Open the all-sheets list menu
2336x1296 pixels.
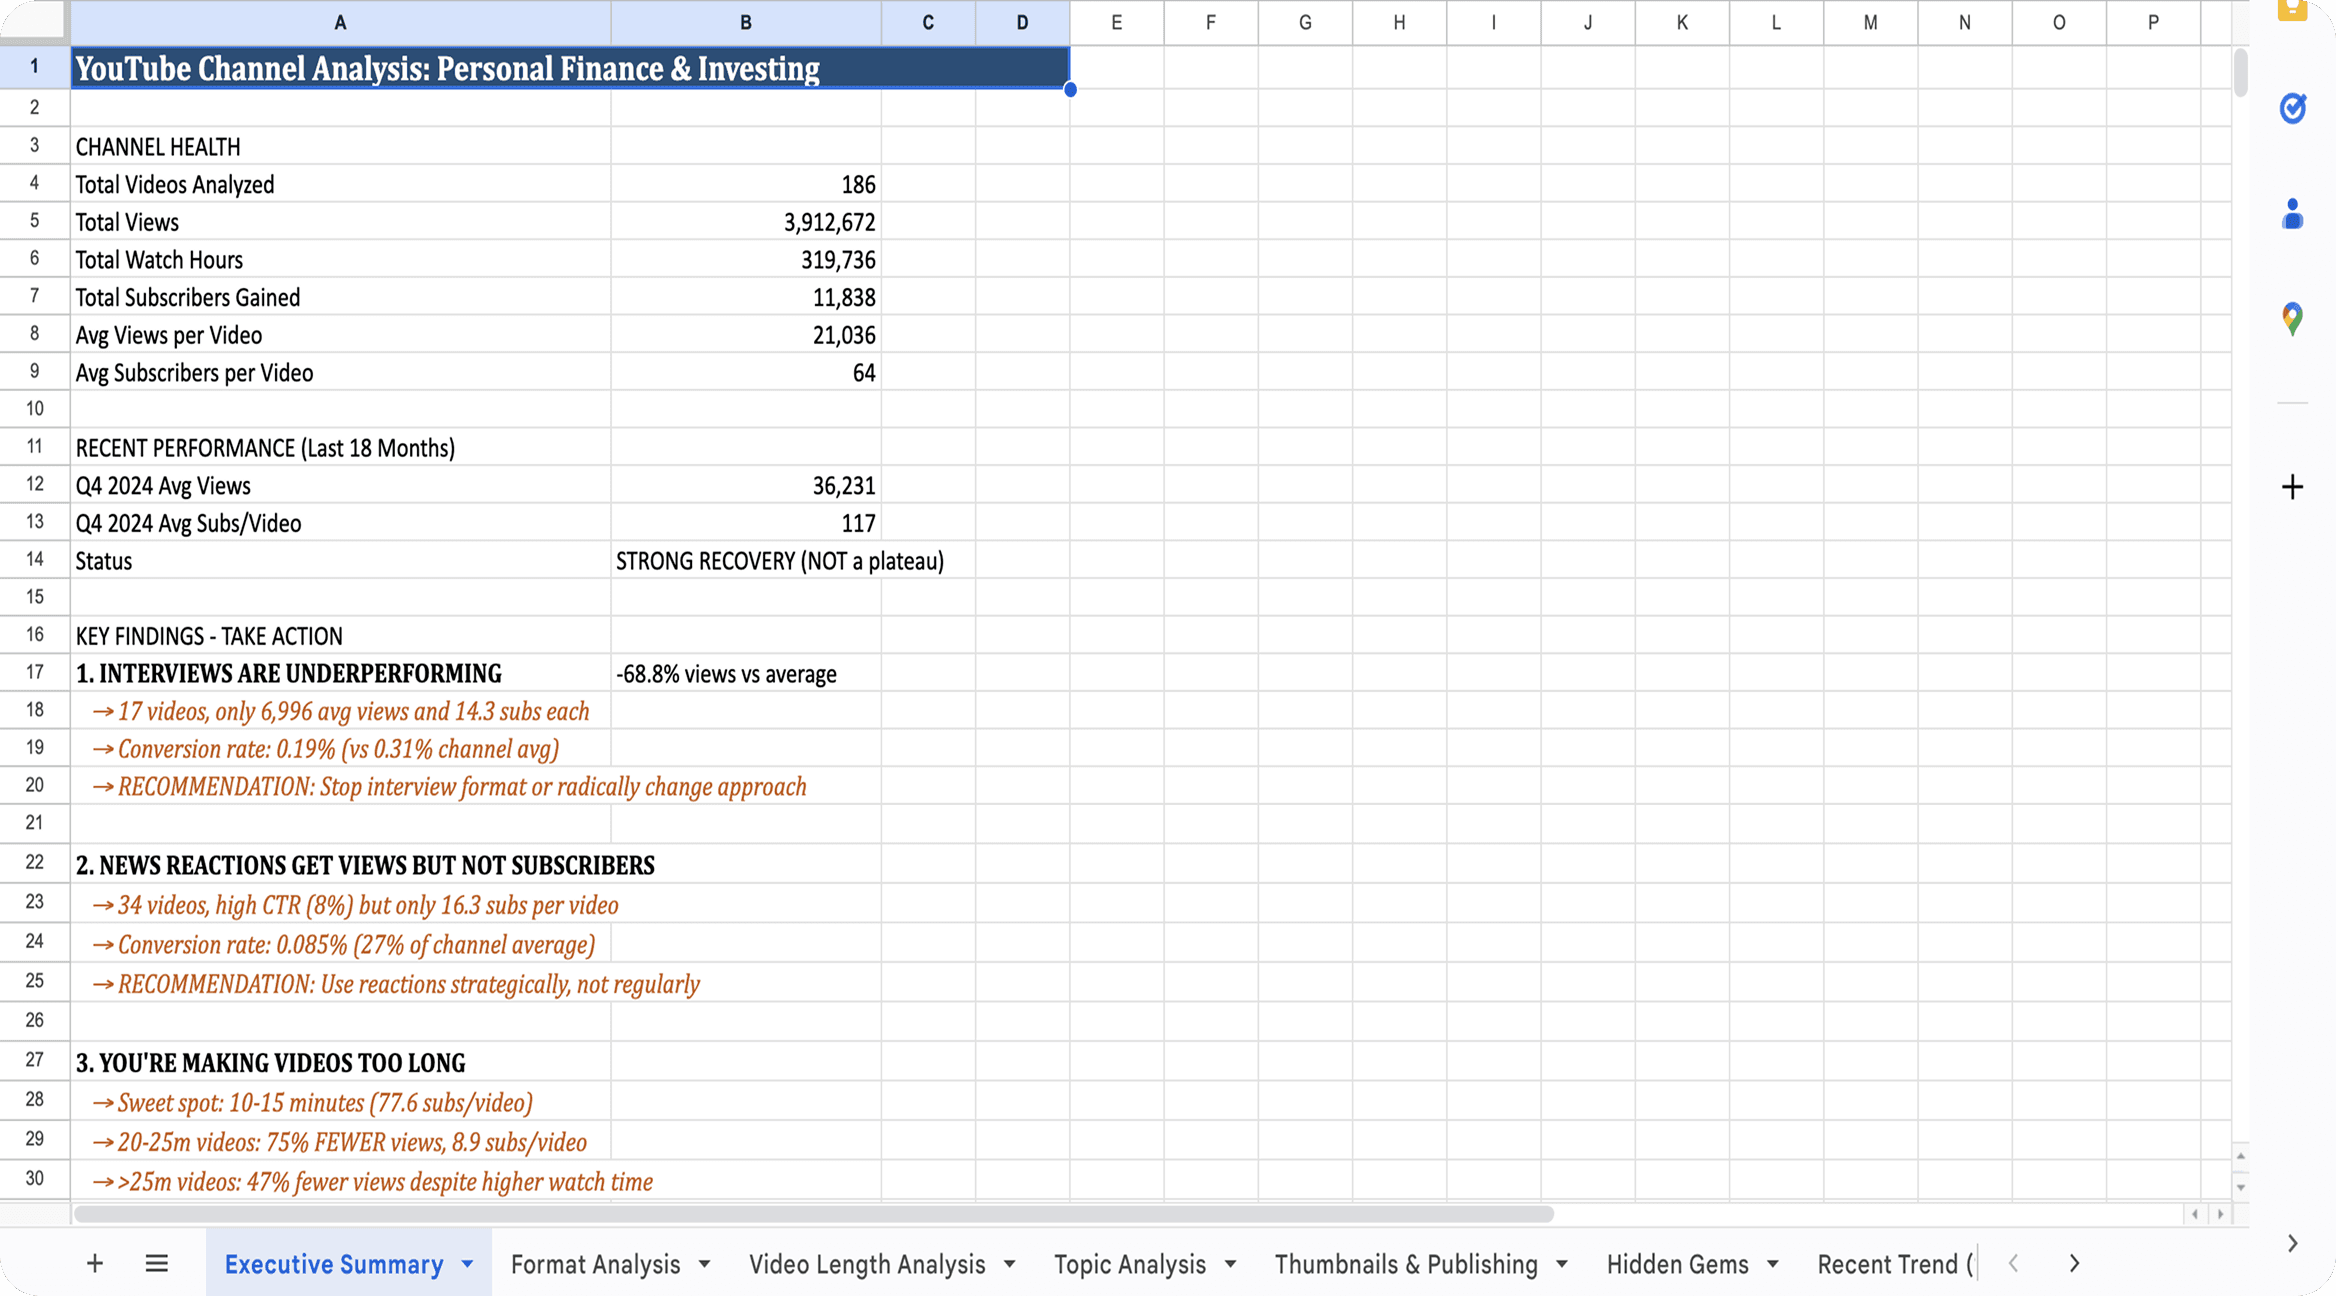[156, 1263]
